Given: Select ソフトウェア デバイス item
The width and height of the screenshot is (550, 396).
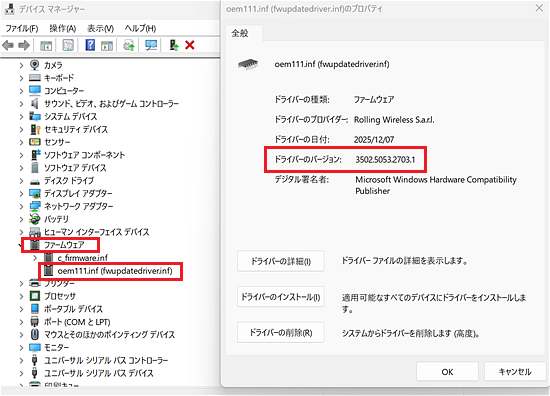Looking at the screenshot, I should 75,168.
